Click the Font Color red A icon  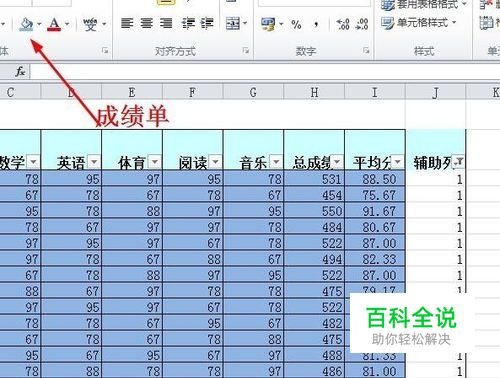tap(54, 24)
